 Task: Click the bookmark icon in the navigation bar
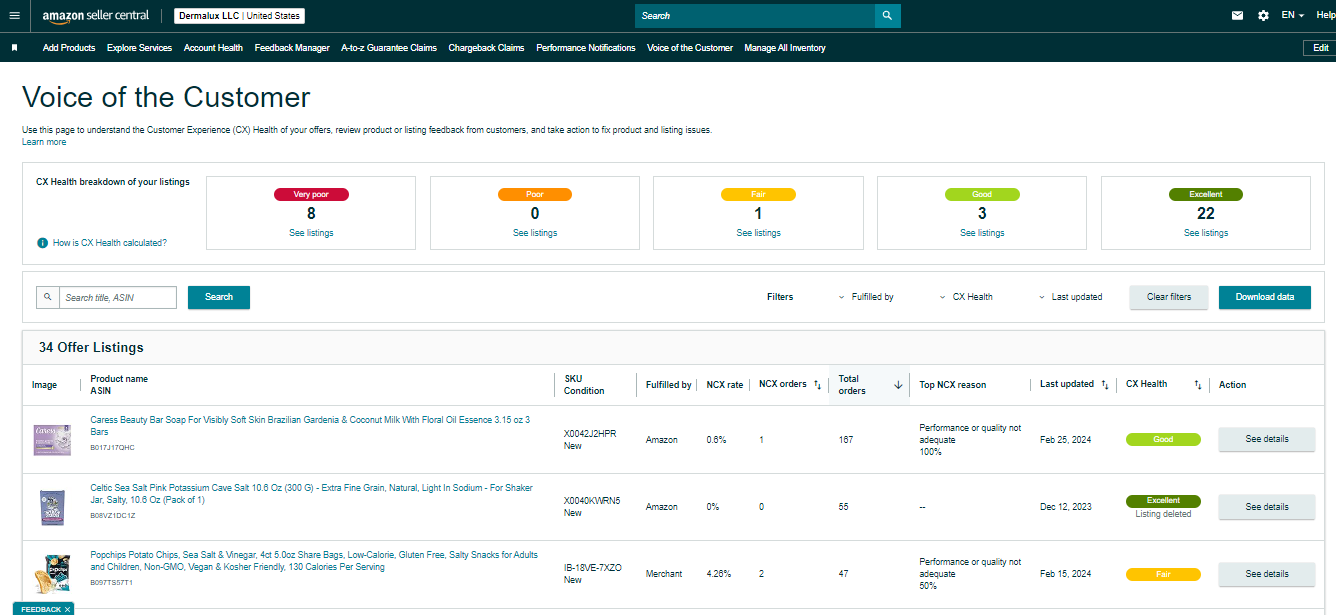coord(14,48)
